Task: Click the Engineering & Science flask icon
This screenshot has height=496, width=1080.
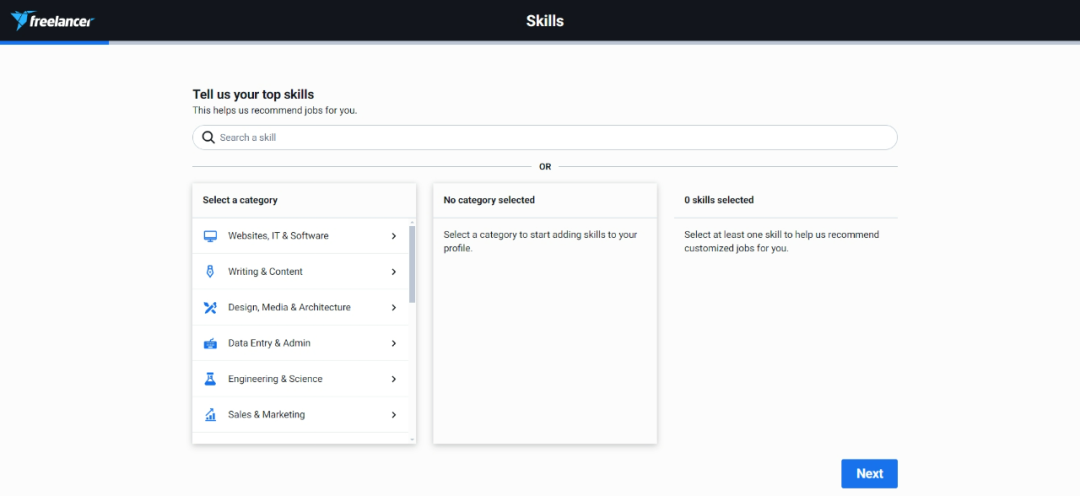Action: 210,379
